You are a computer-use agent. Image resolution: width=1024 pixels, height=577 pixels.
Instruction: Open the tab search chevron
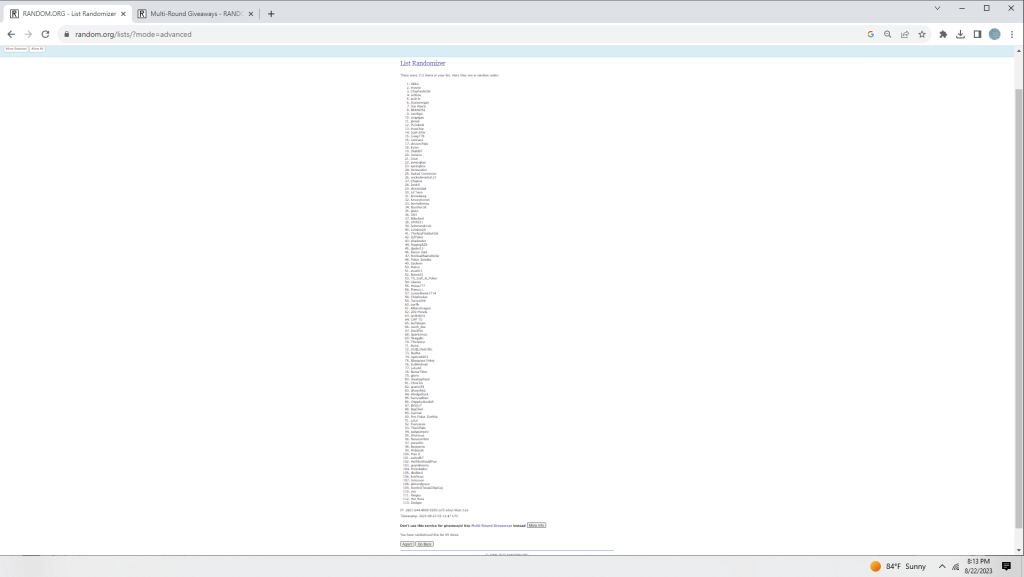coord(937,8)
